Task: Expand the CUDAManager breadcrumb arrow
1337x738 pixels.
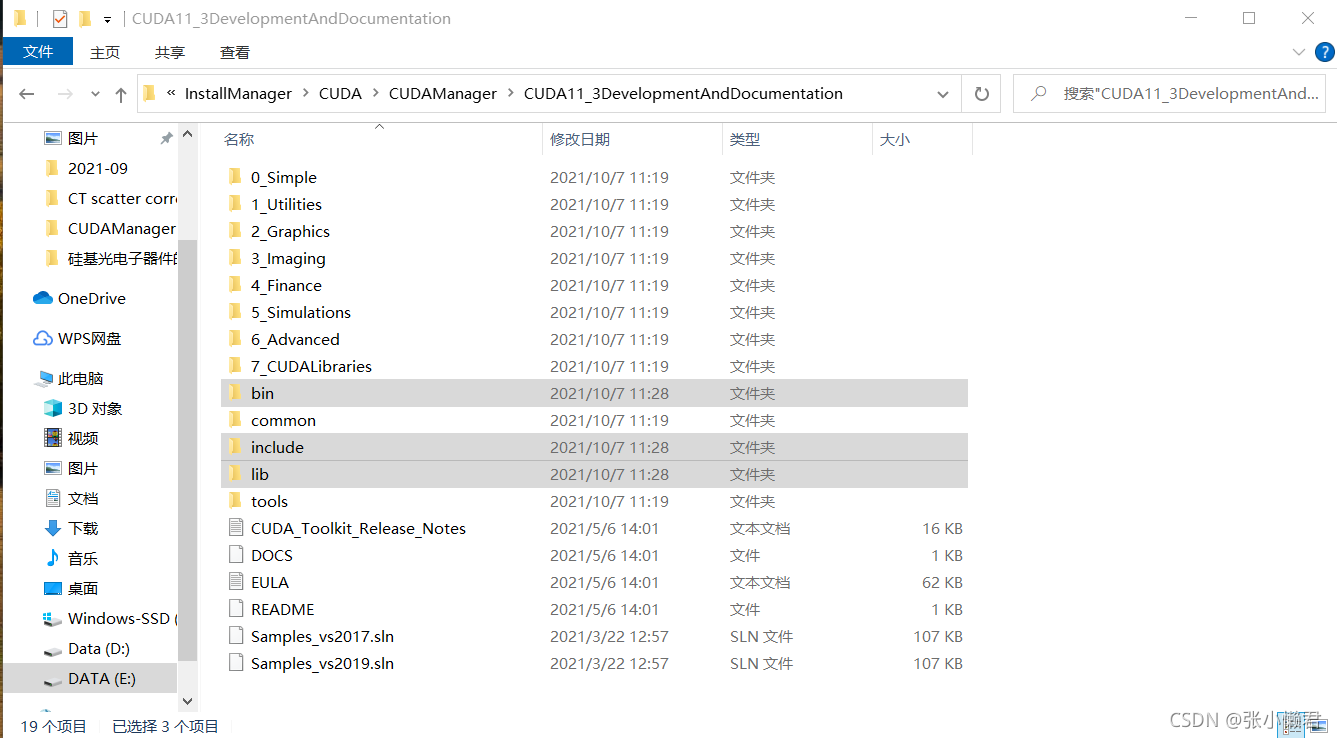Action: point(510,93)
